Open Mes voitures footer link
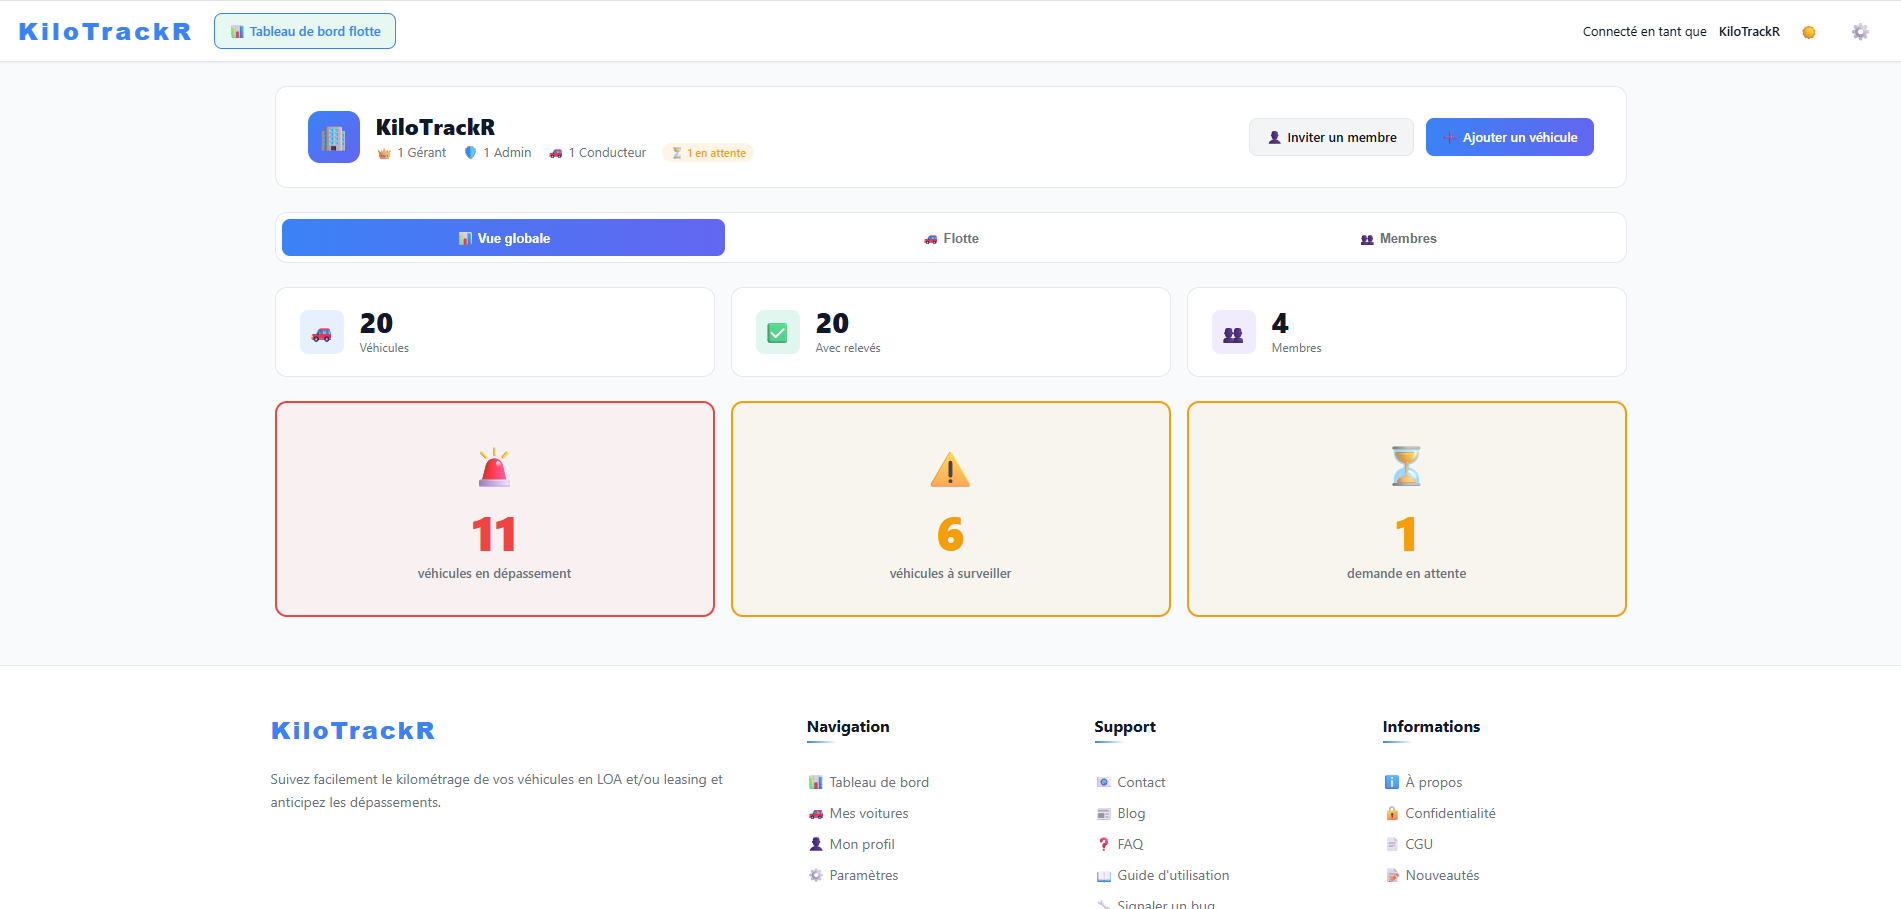1901x909 pixels. (859, 813)
